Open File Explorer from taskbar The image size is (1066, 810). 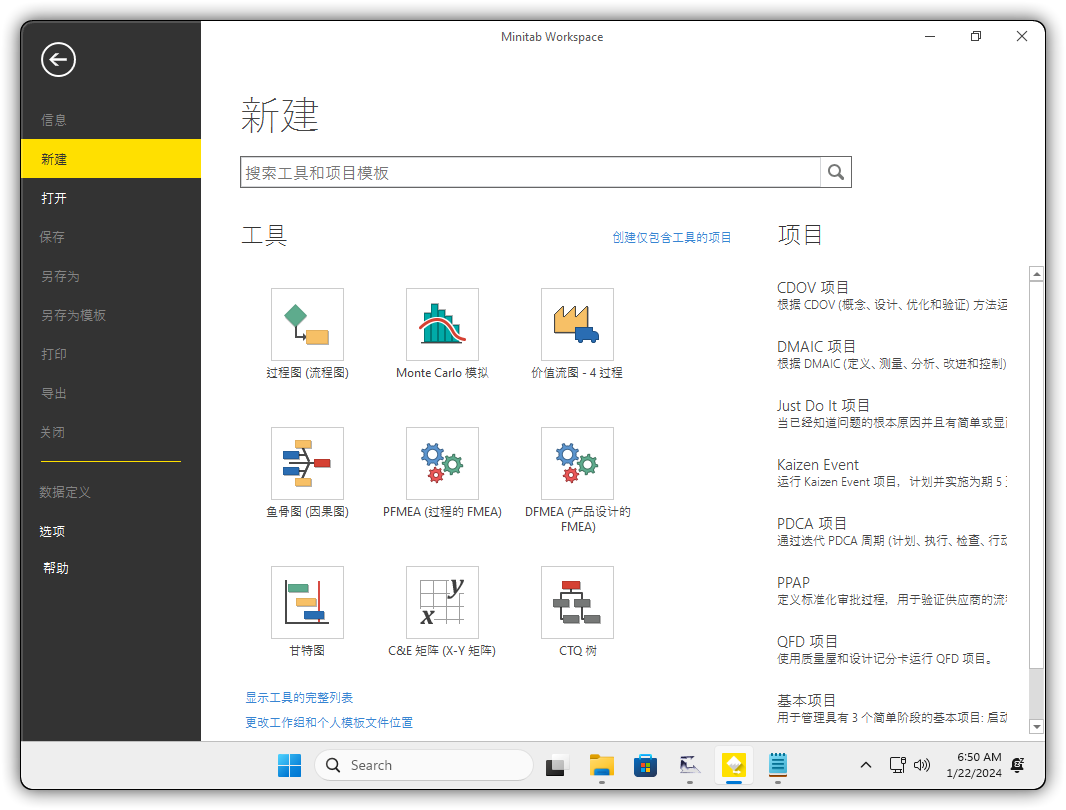pyautogui.click(x=601, y=765)
